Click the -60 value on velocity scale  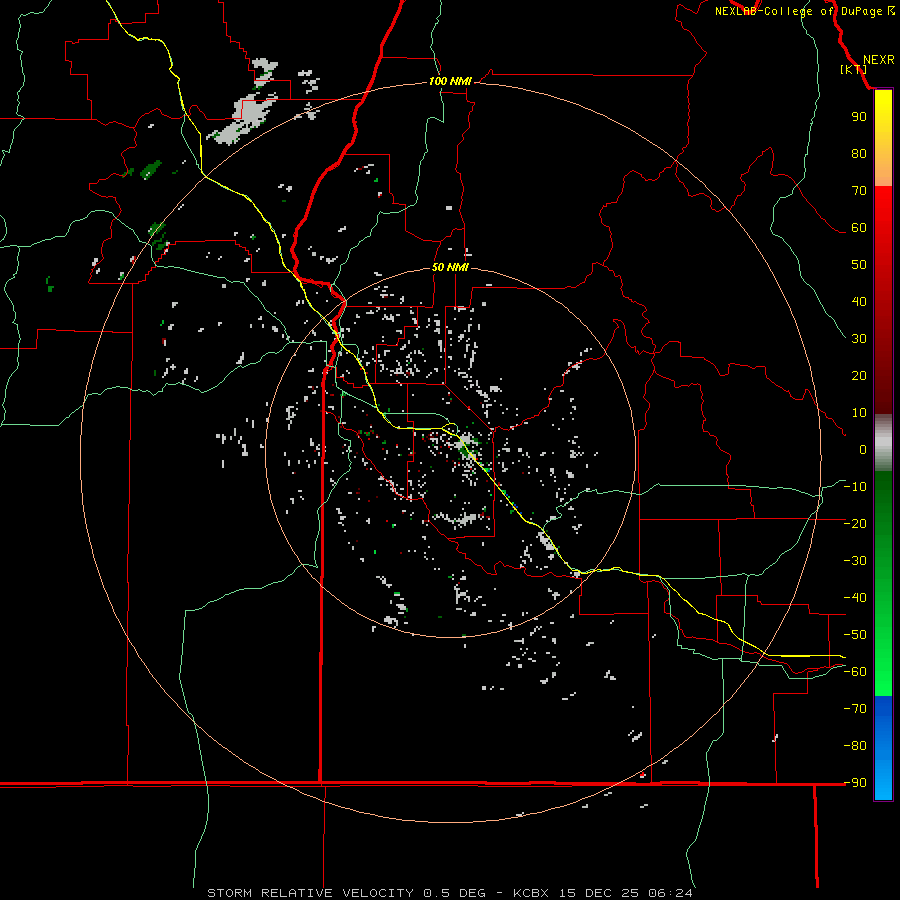click(x=855, y=672)
